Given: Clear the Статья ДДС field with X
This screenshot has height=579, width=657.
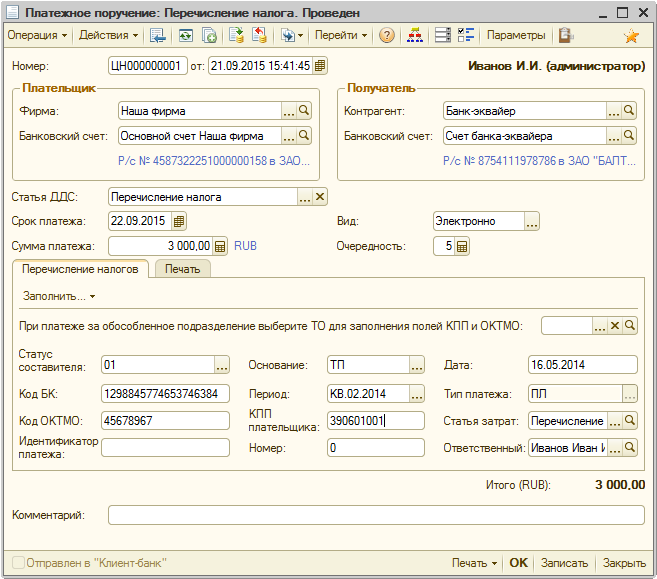Looking at the screenshot, I should click(x=320, y=197).
